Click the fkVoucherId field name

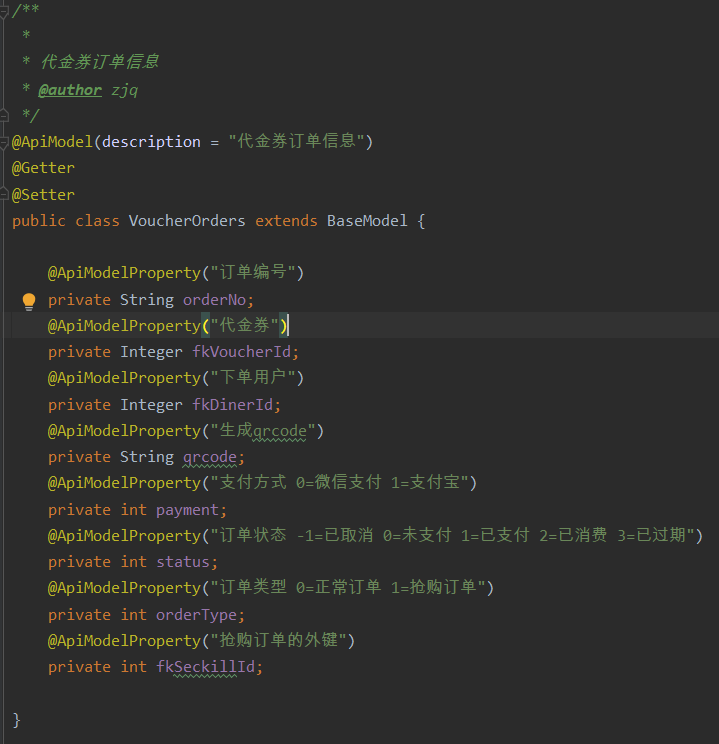pos(241,352)
